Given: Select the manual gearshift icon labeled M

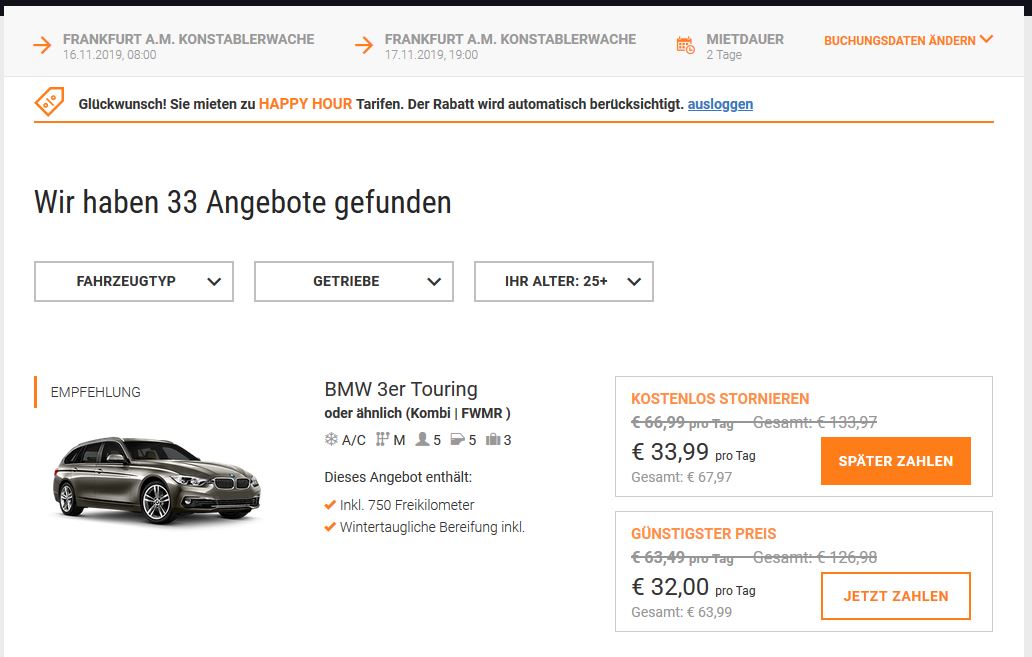Looking at the screenshot, I should (x=381, y=438).
